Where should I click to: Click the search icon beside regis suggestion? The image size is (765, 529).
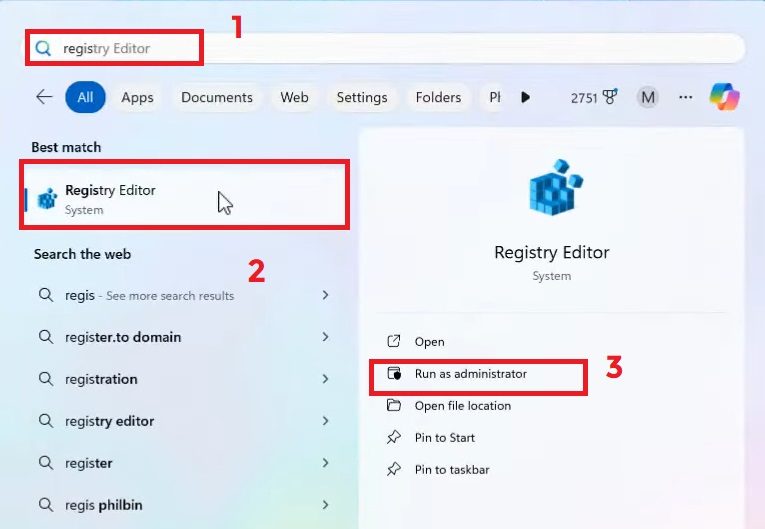[x=46, y=294]
